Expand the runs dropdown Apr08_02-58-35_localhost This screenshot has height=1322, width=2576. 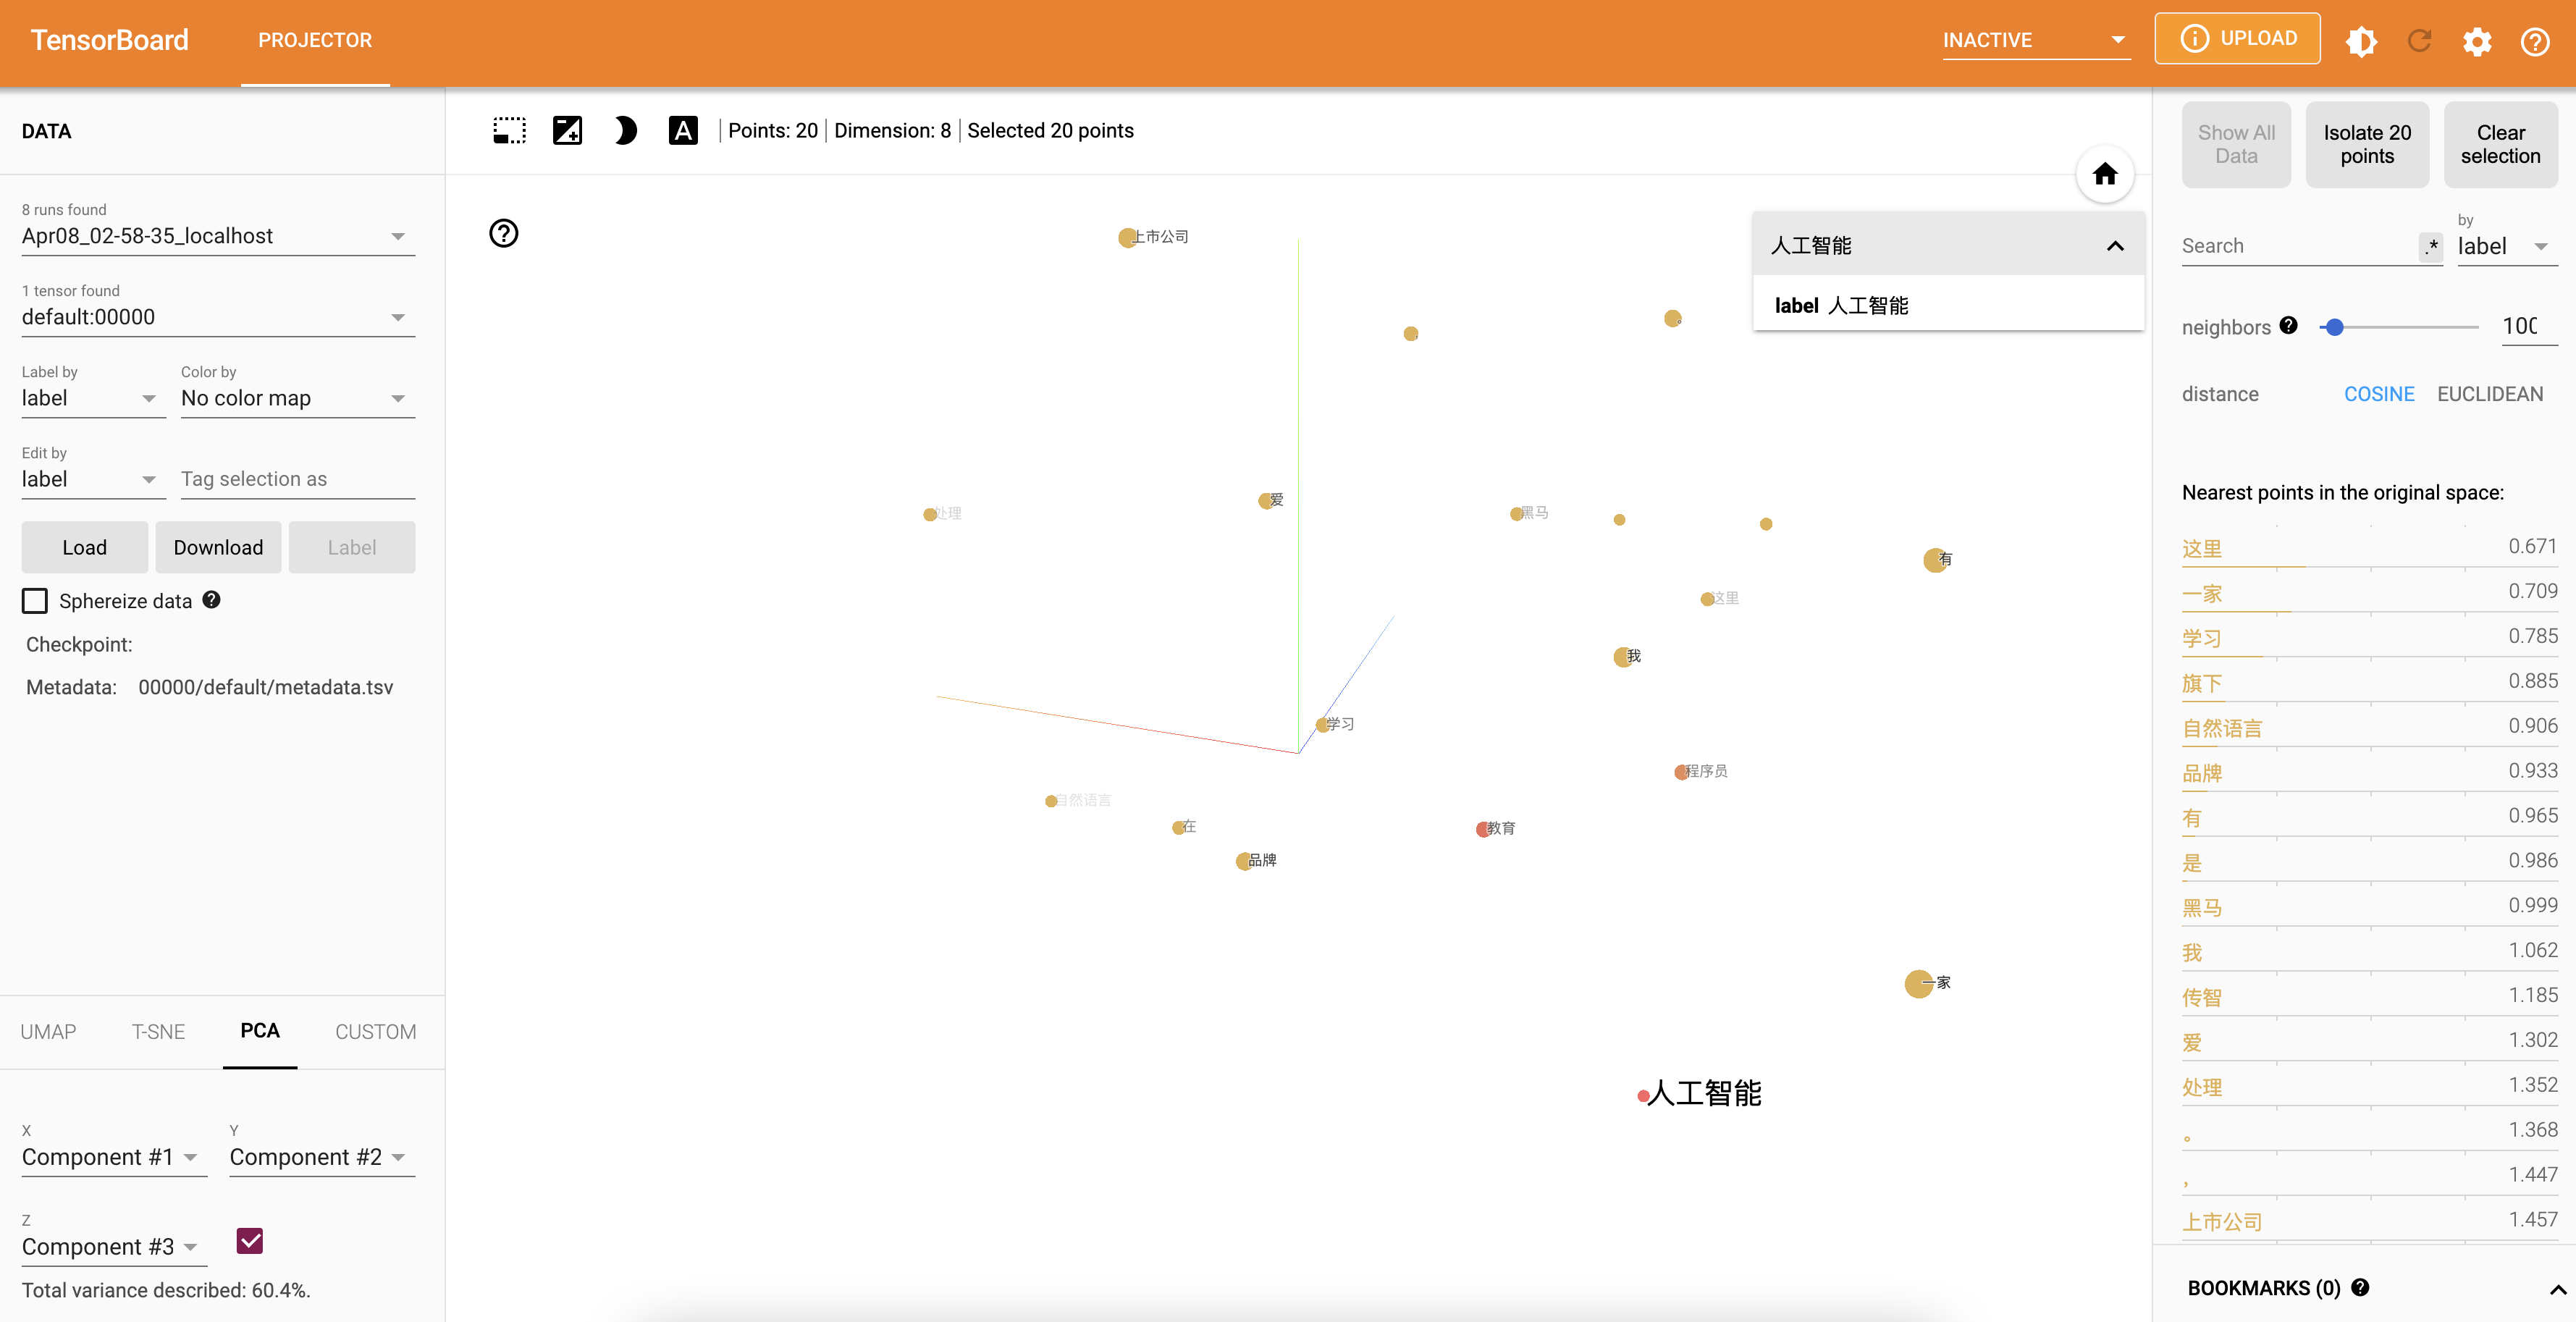[217, 236]
